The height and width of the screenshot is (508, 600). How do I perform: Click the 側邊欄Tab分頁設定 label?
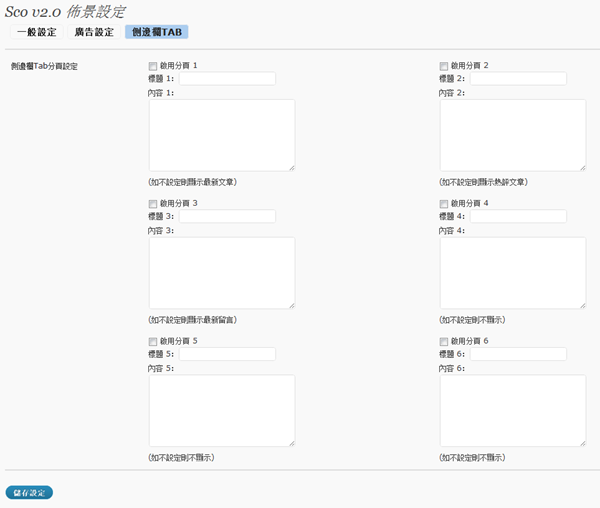(x=44, y=66)
